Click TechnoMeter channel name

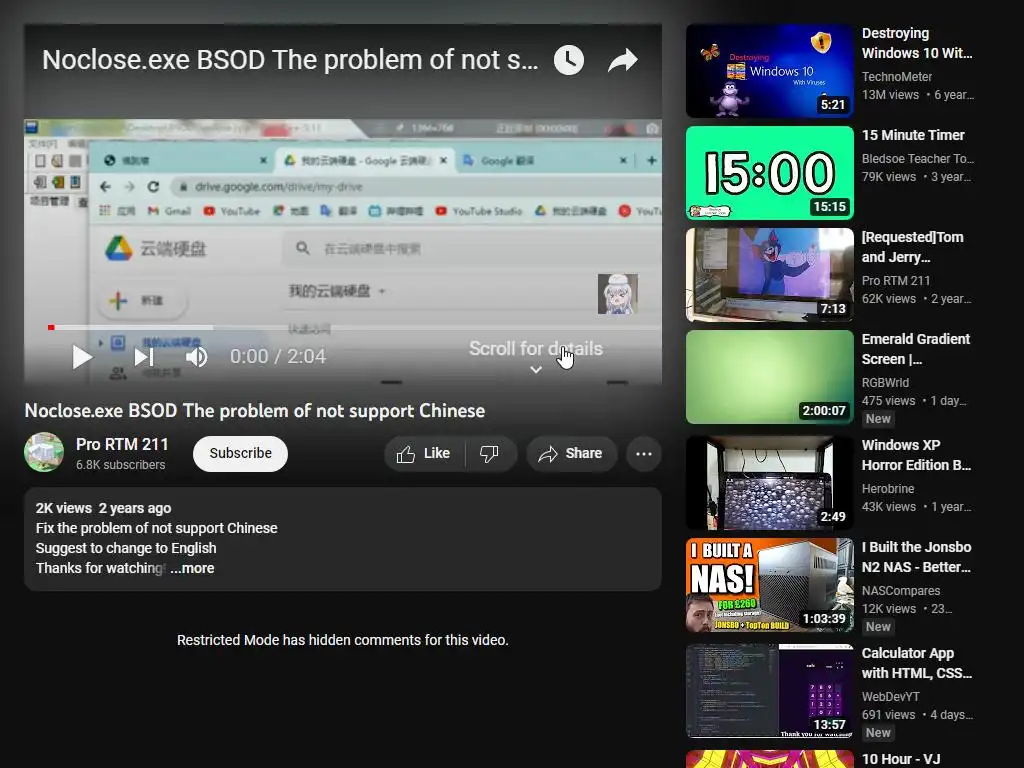tap(897, 76)
